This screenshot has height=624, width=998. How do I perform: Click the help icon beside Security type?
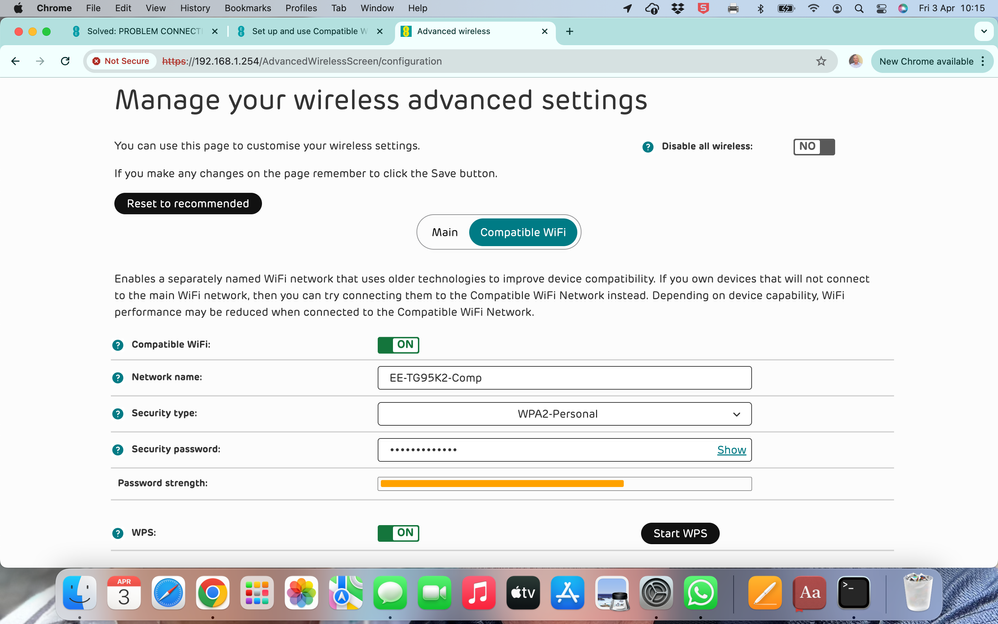118,414
